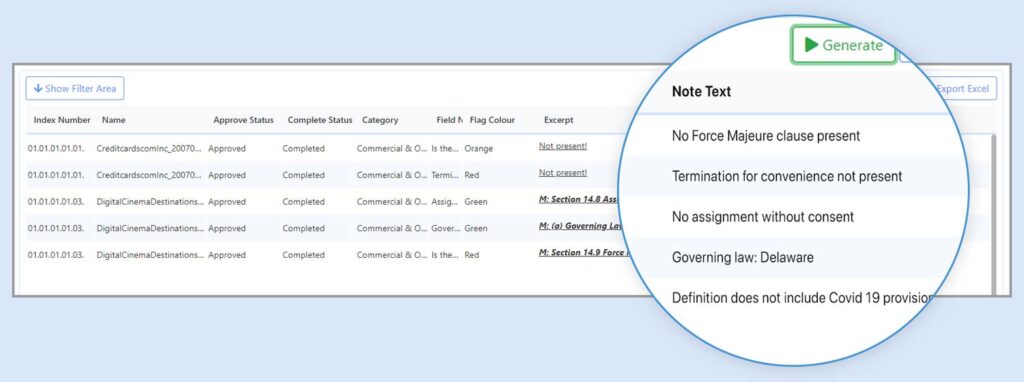Viewport: 1024px width, 382px height.
Task: Click the Creditcardscom name cell in the Orange row
Action: (x=150, y=149)
